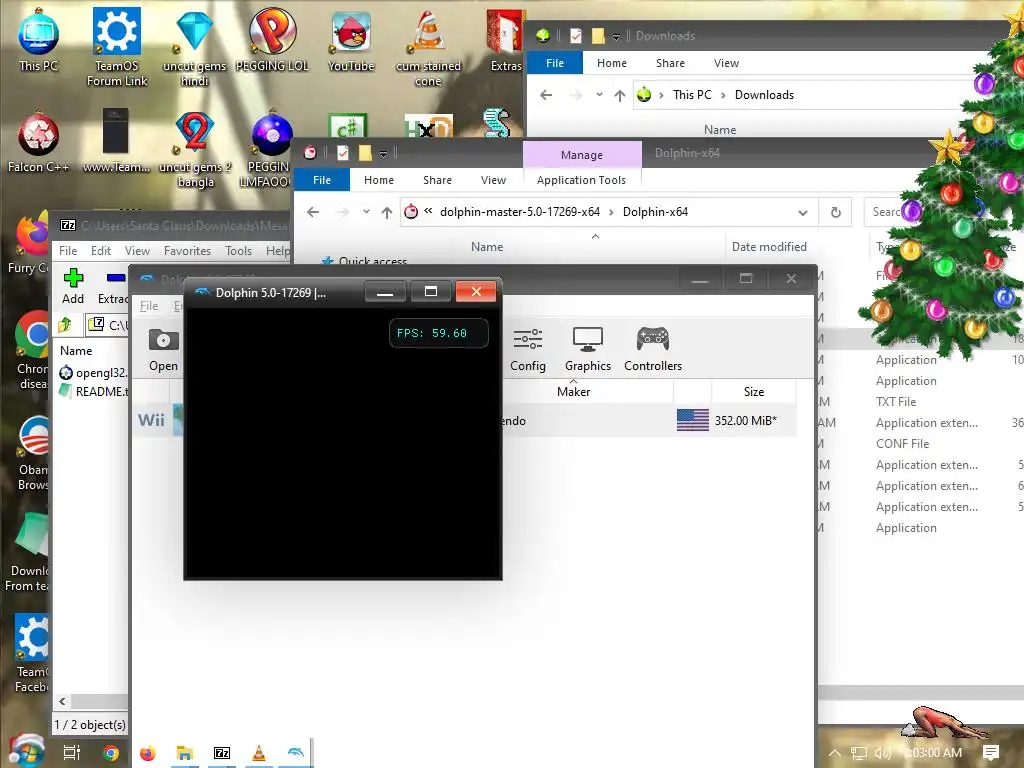Open TeamOS Forum Link desktop shortcut

pos(117,46)
